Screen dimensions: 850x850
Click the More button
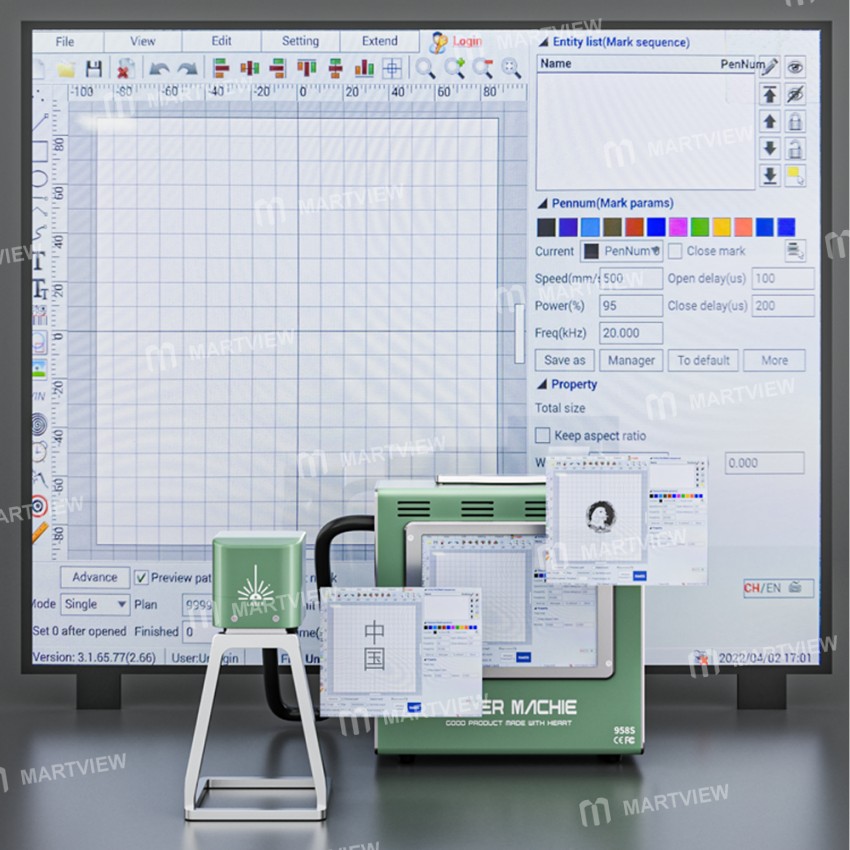click(x=774, y=360)
